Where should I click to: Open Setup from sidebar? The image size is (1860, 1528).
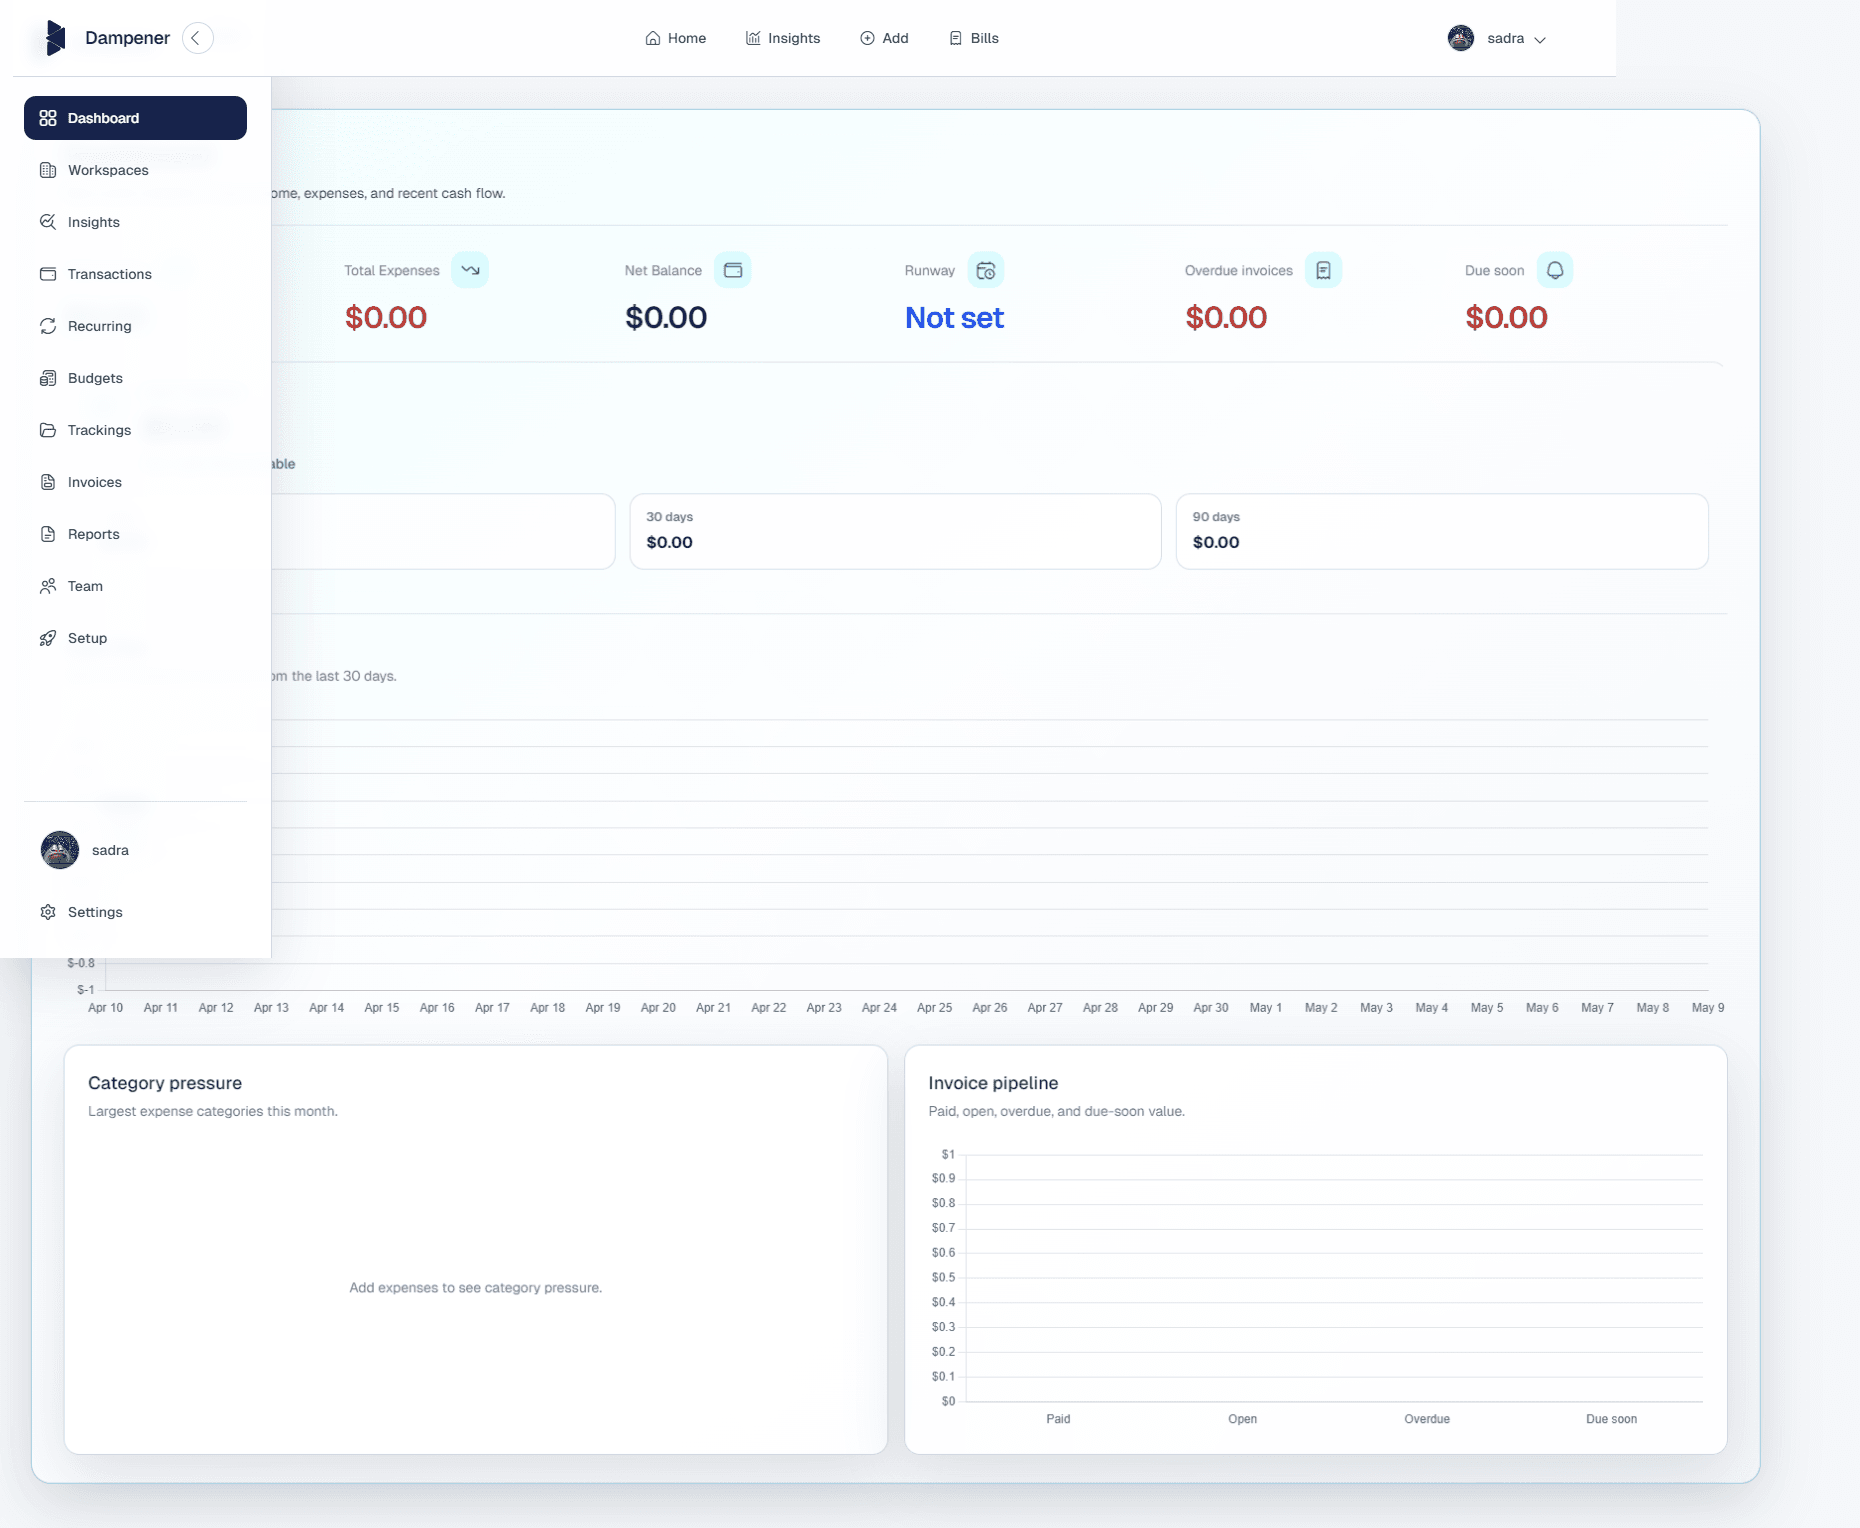(135, 638)
